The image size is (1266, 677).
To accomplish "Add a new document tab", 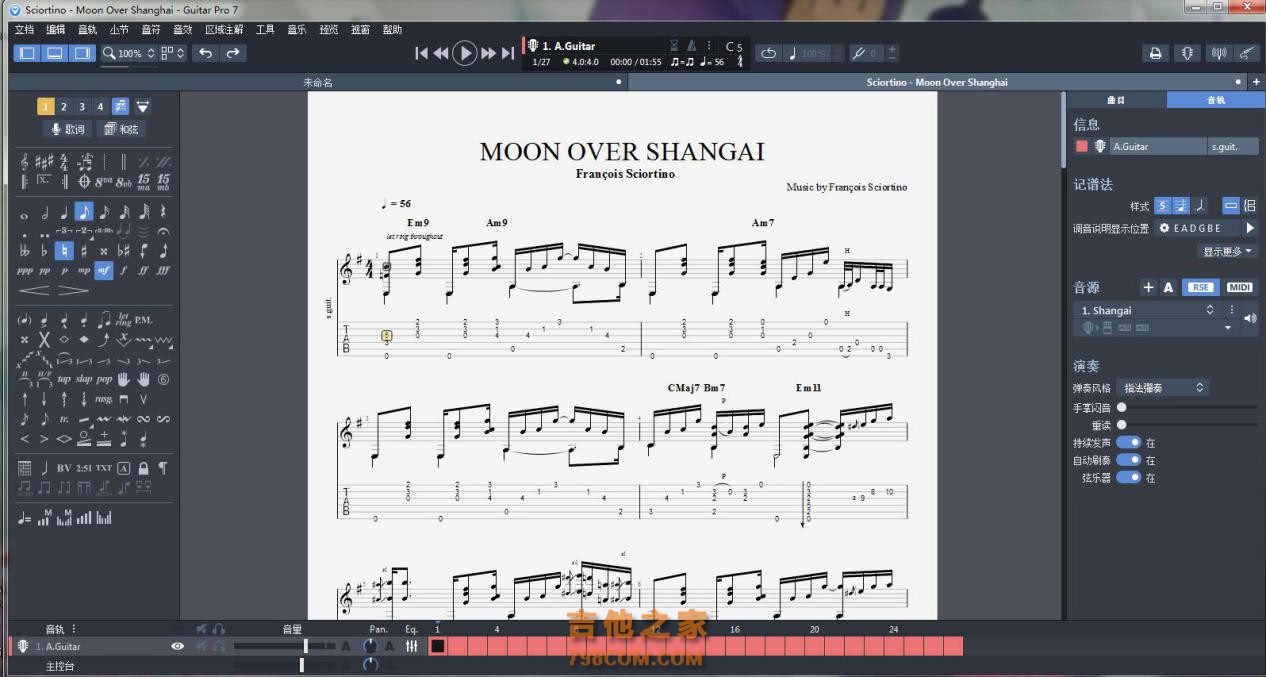I will click(x=1256, y=82).
